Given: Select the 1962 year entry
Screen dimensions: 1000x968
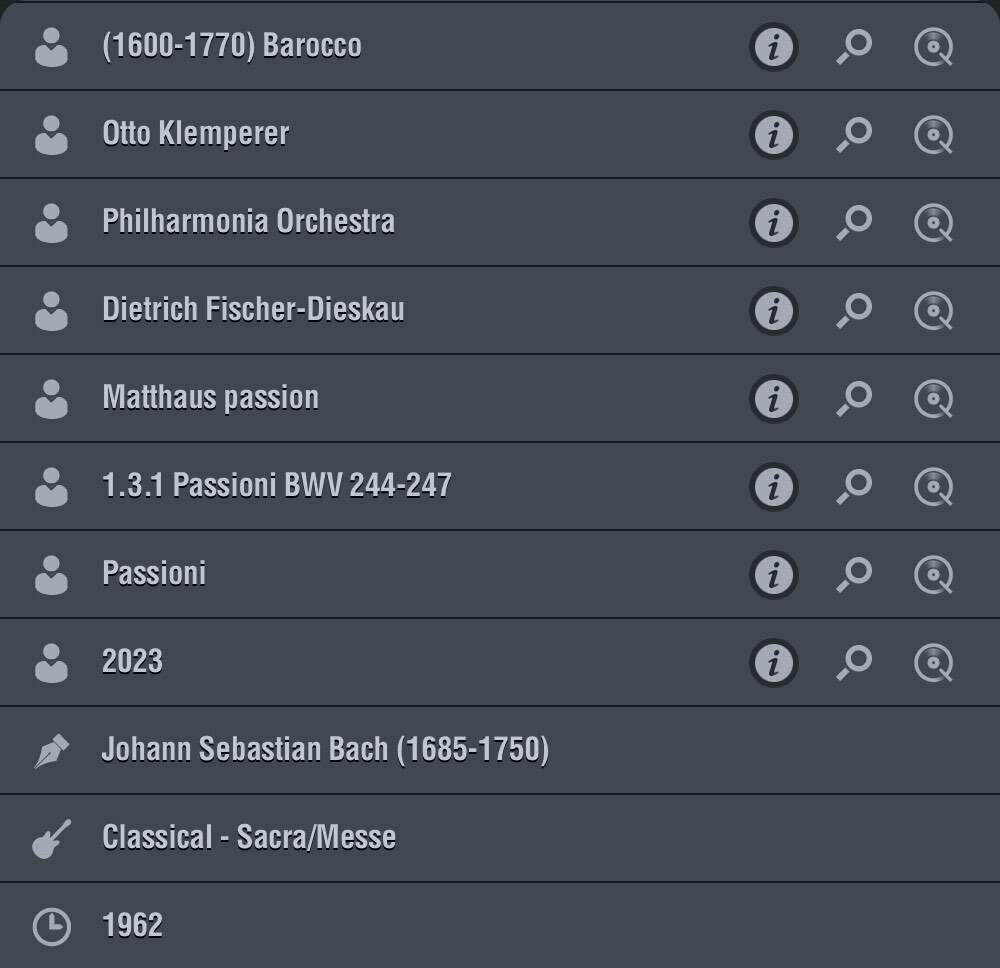Looking at the screenshot, I should tap(500, 925).
